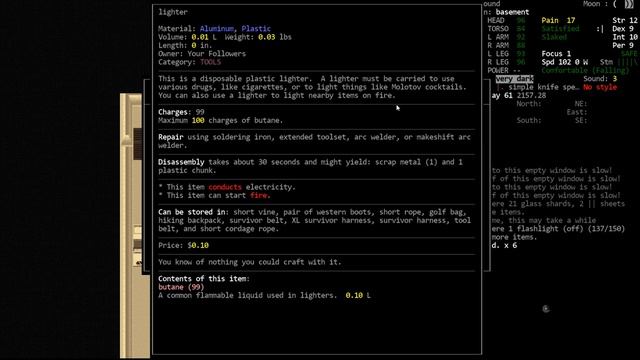640x360 pixels.
Task: Select the 'TOOLS' category text
Action: pyautogui.click(x=210, y=62)
